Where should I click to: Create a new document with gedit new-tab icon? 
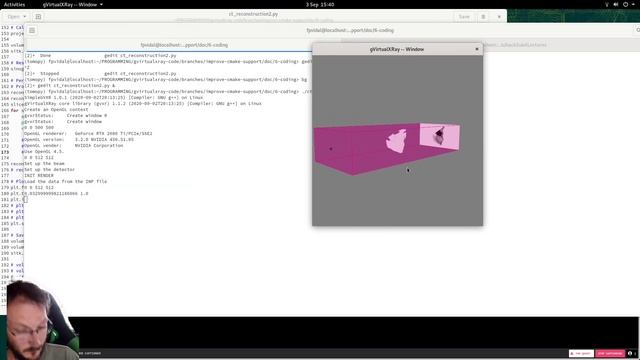(38, 17)
